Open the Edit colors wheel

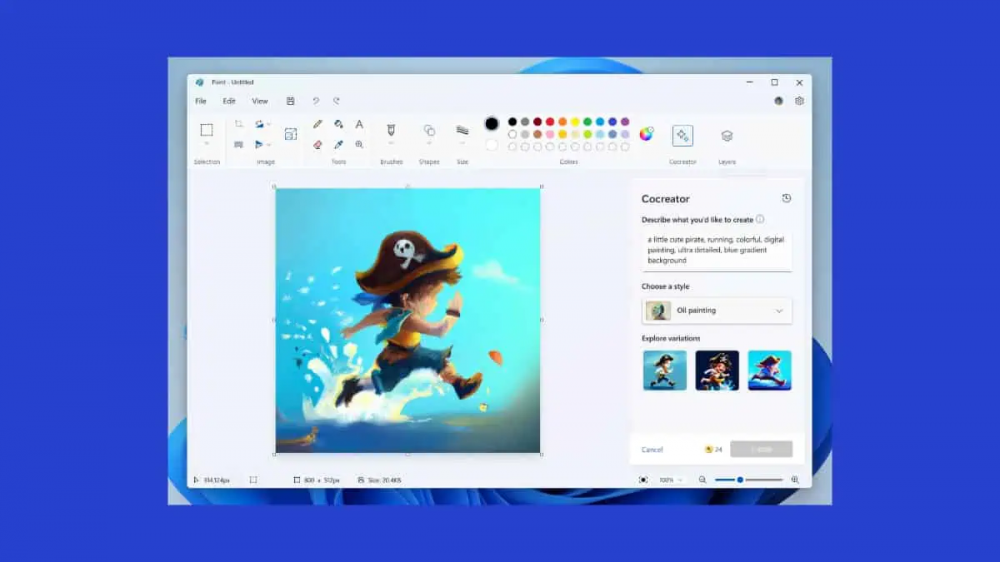[x=646, y=134]
